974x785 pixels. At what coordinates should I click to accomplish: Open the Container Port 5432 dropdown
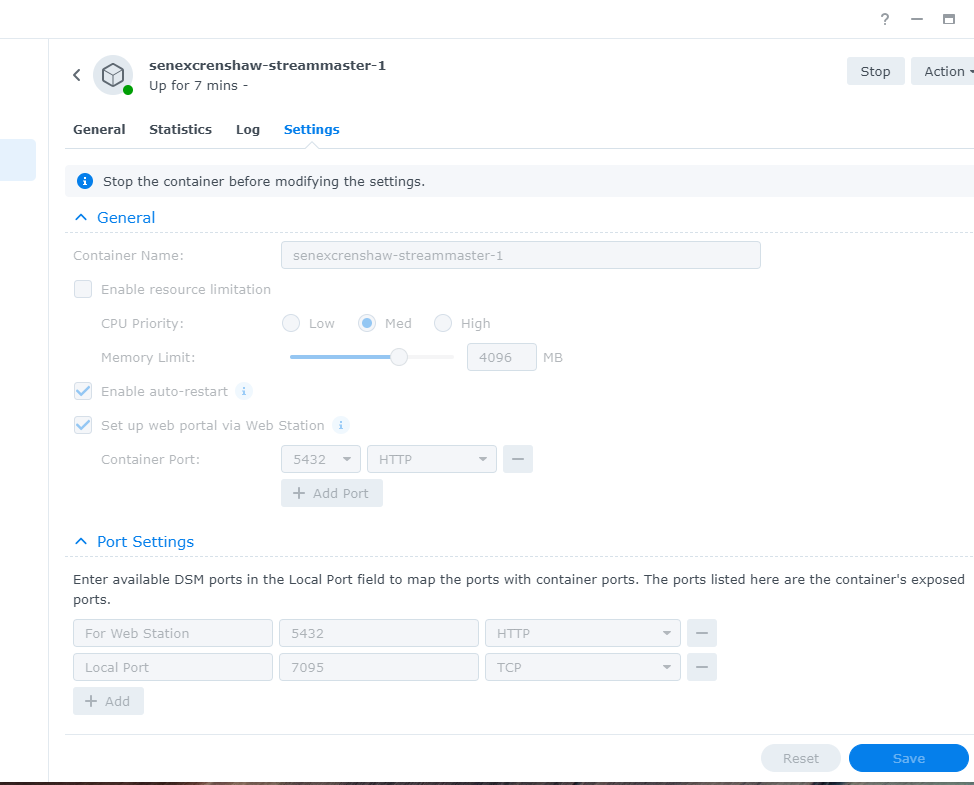[320, 458]
